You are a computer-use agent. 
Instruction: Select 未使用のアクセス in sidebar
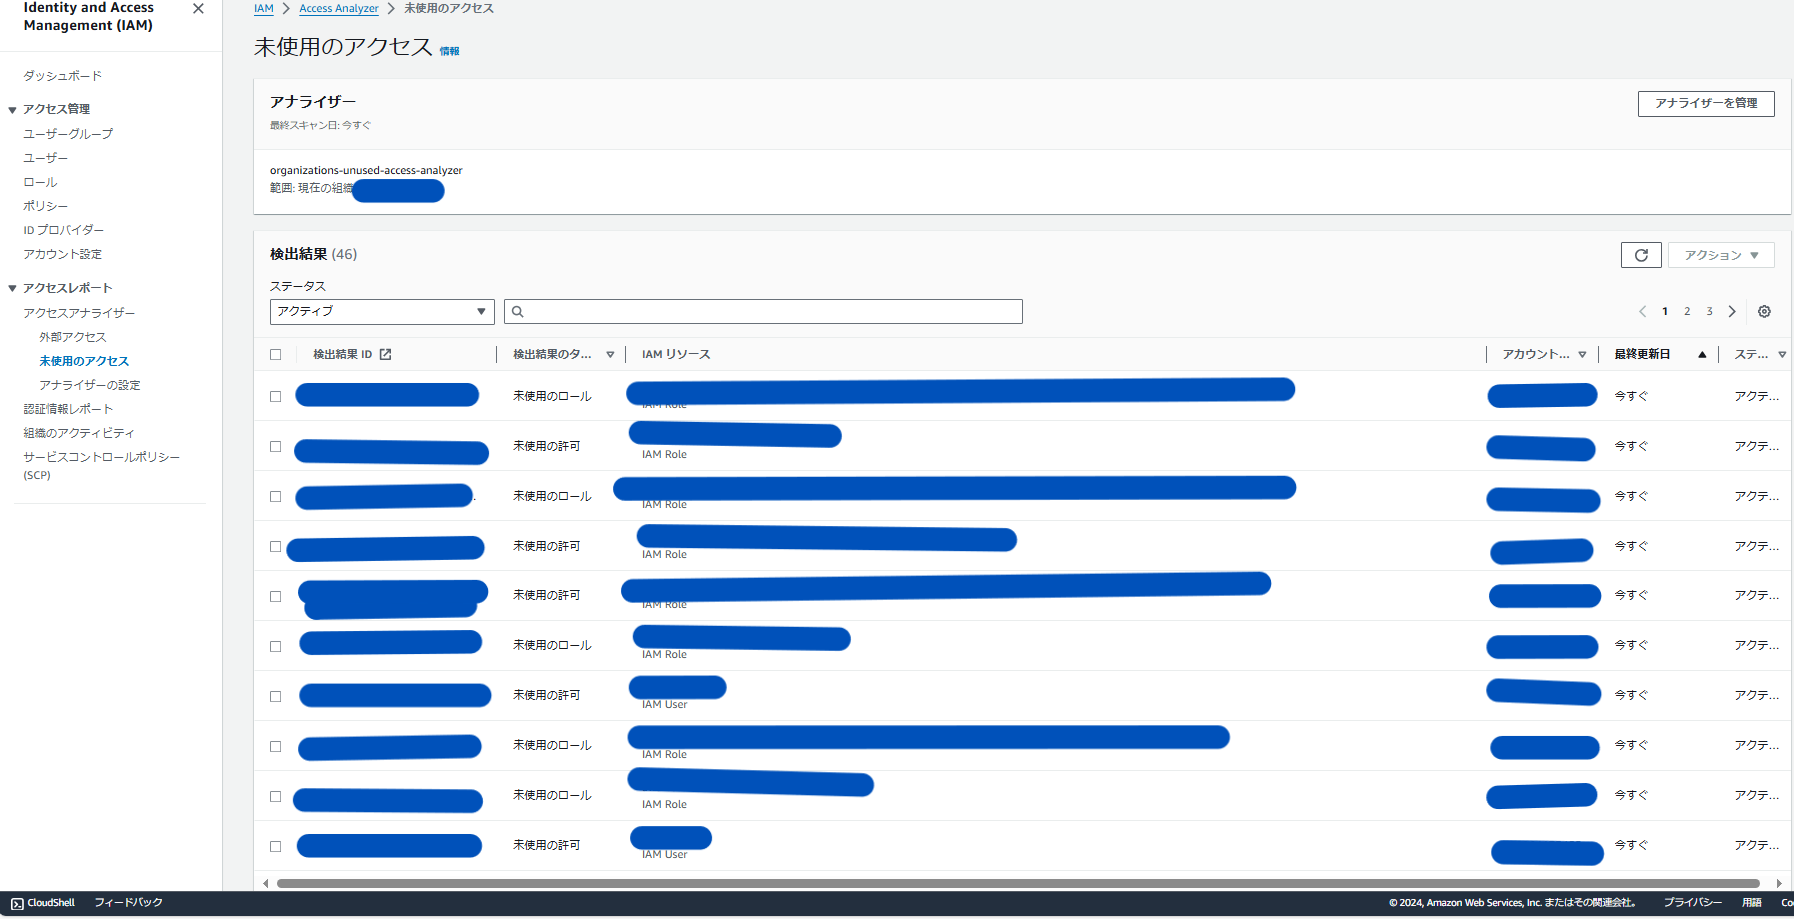click(84, 361)
